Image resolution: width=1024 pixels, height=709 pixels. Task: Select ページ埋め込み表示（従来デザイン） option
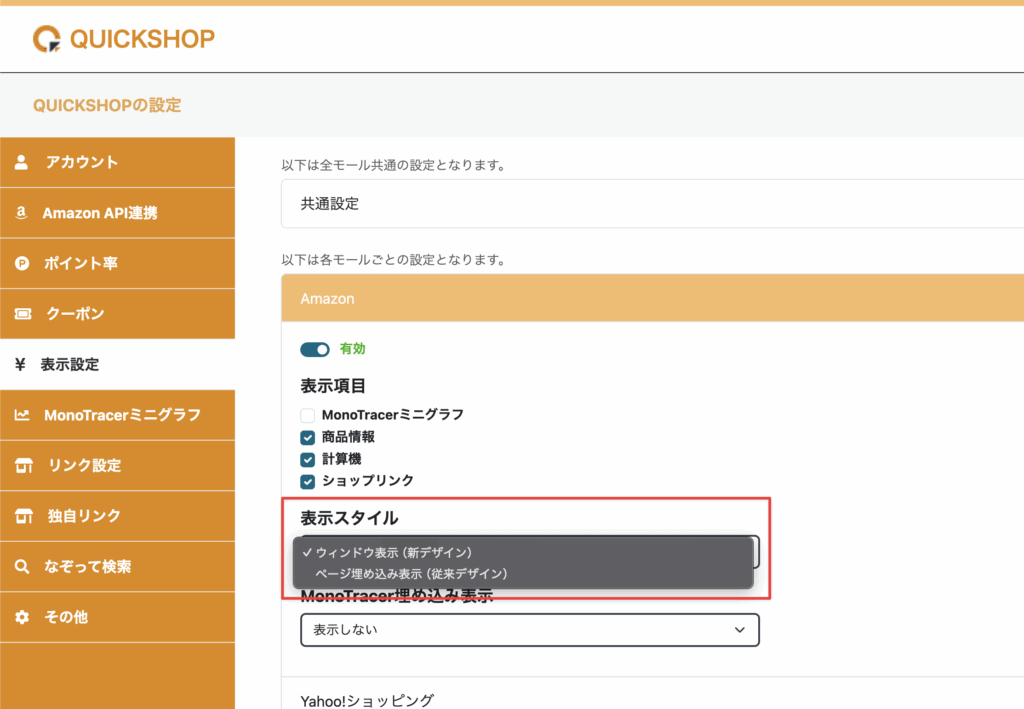(523, 574)
